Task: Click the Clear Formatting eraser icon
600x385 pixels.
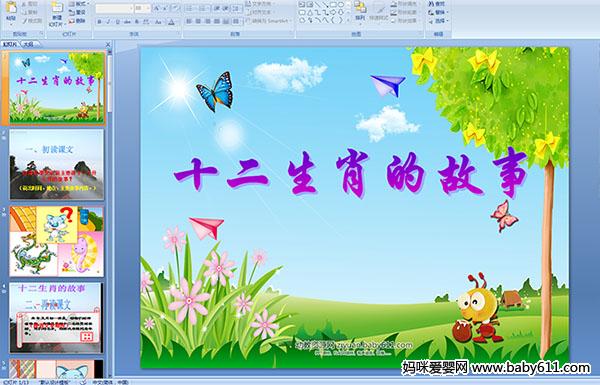Action: click(176, 8)
